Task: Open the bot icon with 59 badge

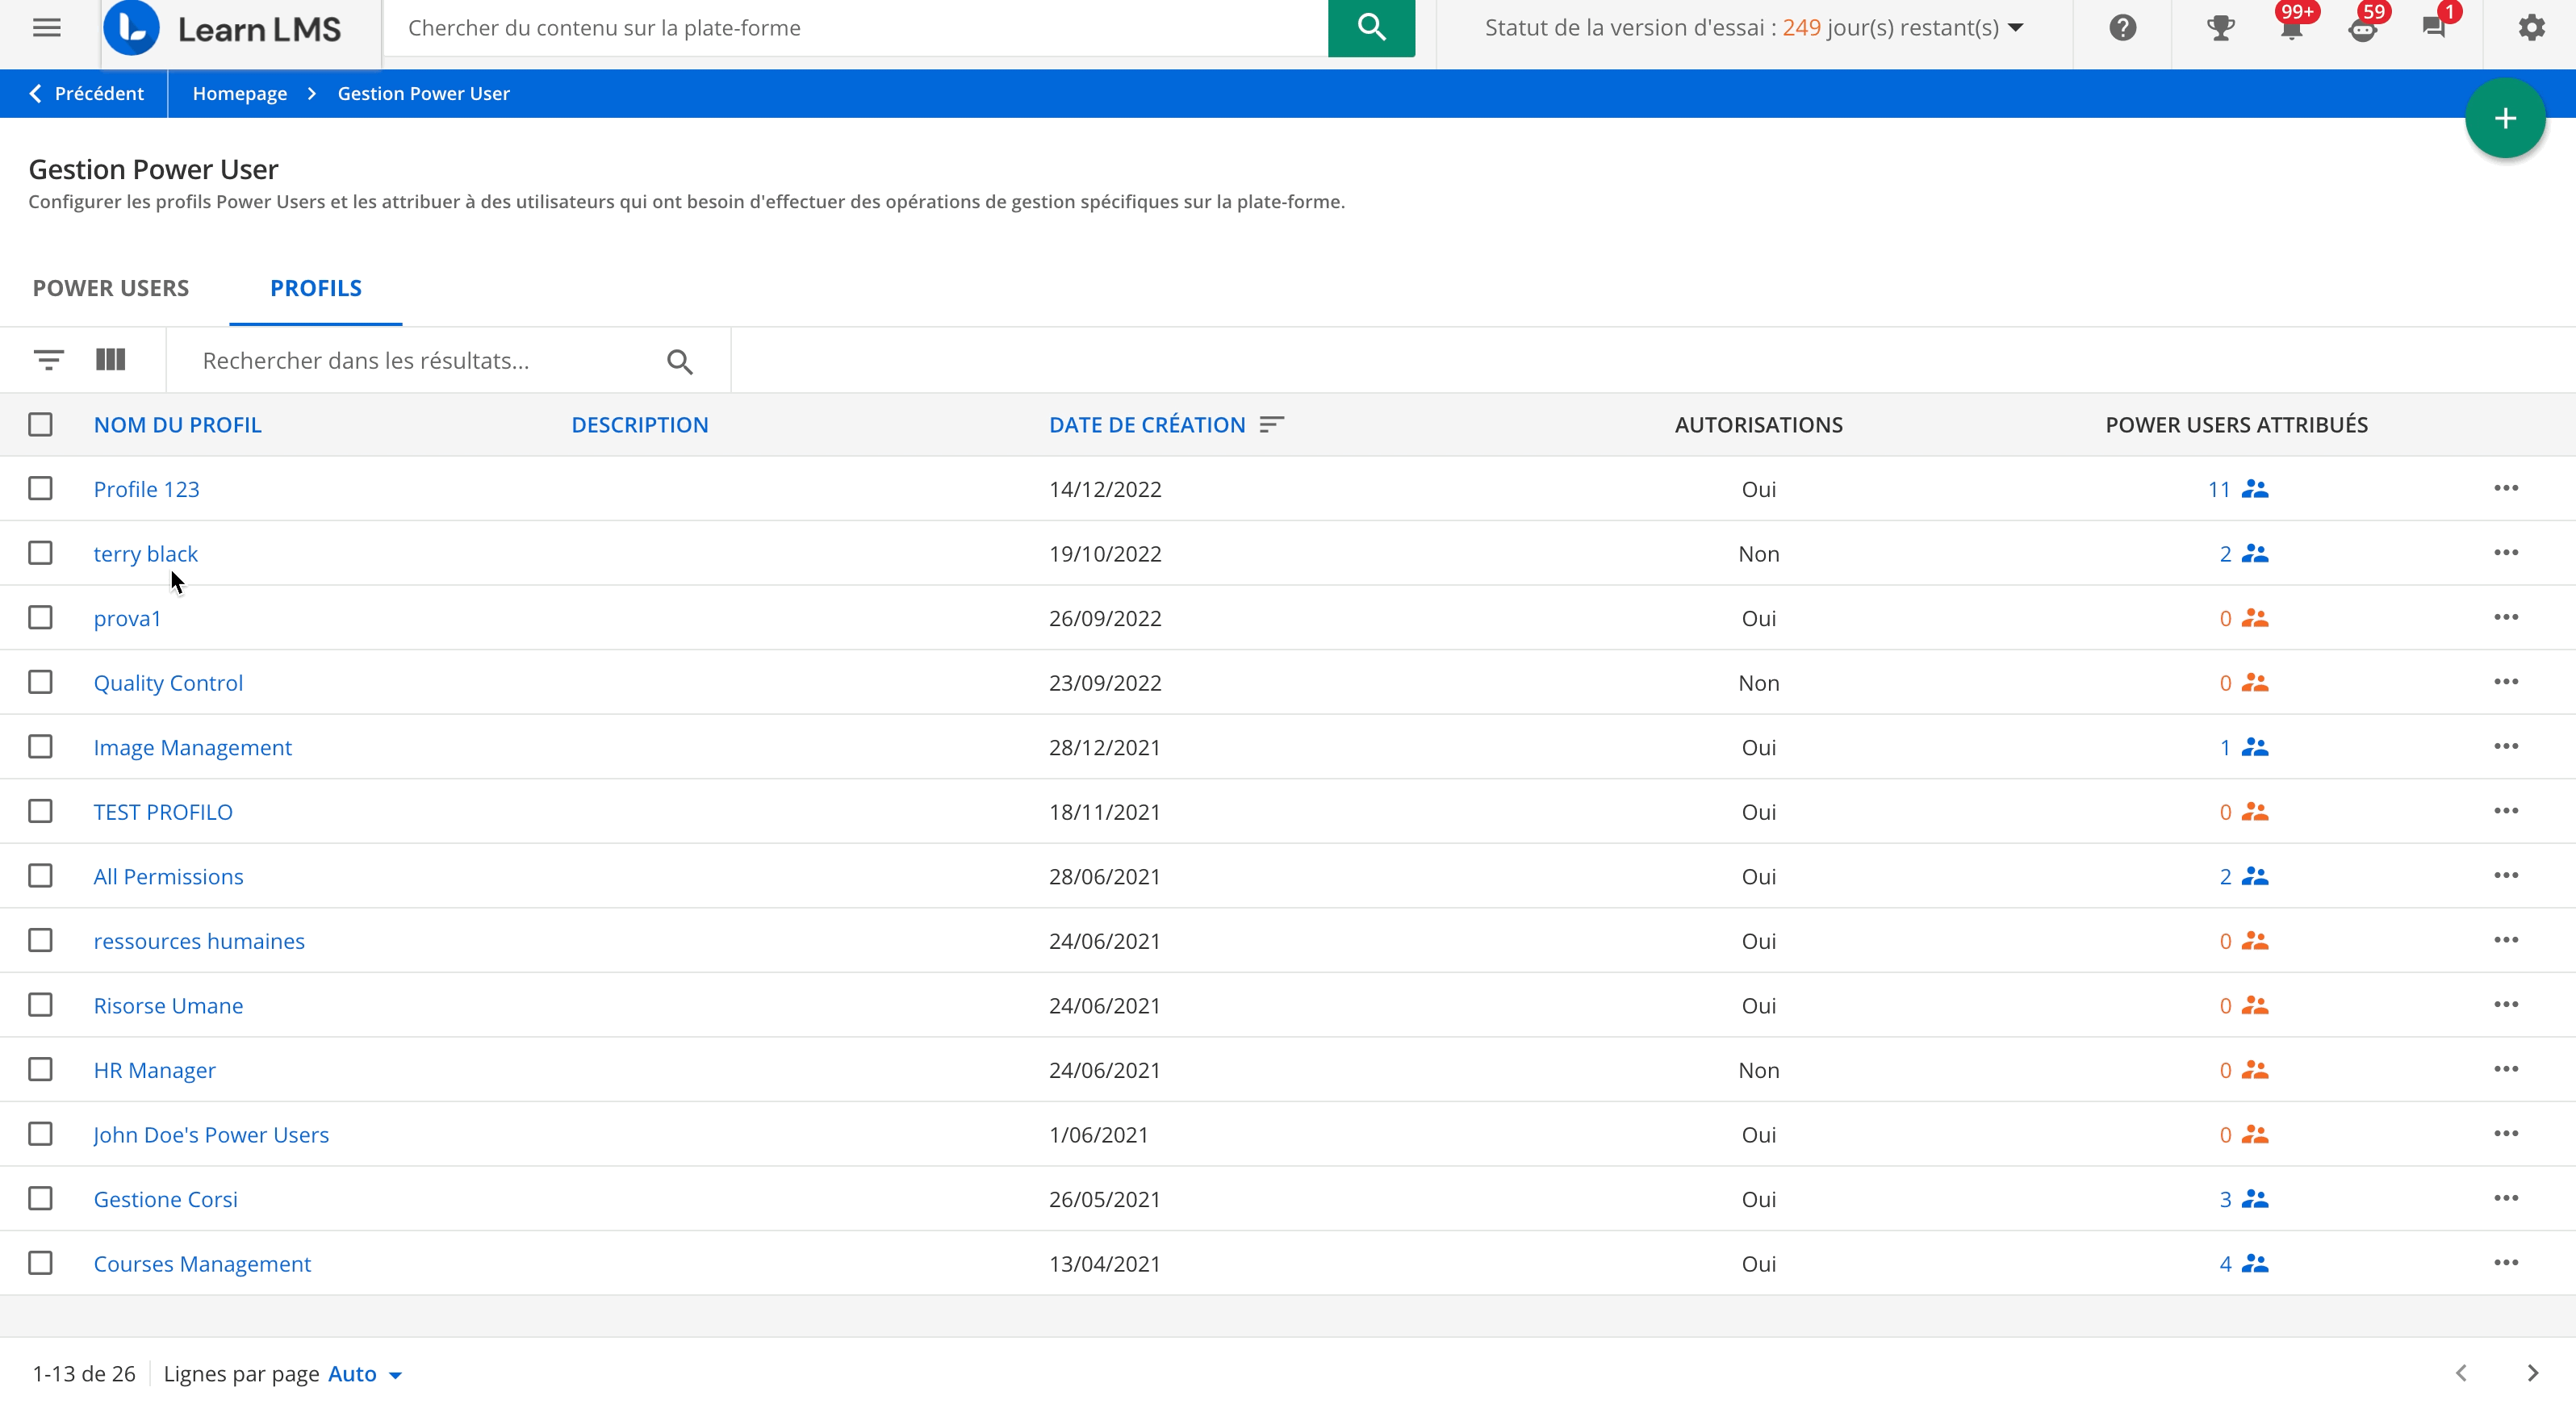Action: [x=2362, y=28]
